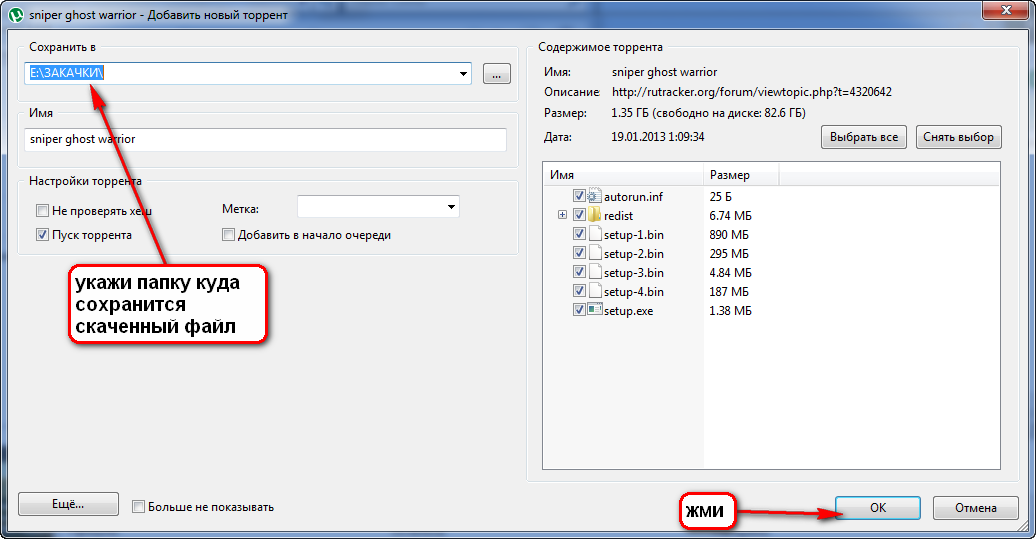
Task: Click the setup-2.bin file icon
Action: (594, 253)
